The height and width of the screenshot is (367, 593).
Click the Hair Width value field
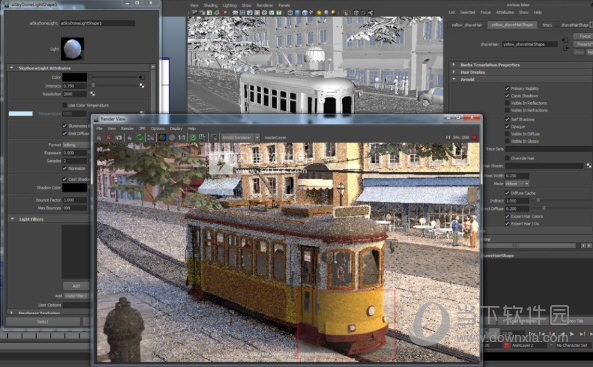click(x=517, y=176)
